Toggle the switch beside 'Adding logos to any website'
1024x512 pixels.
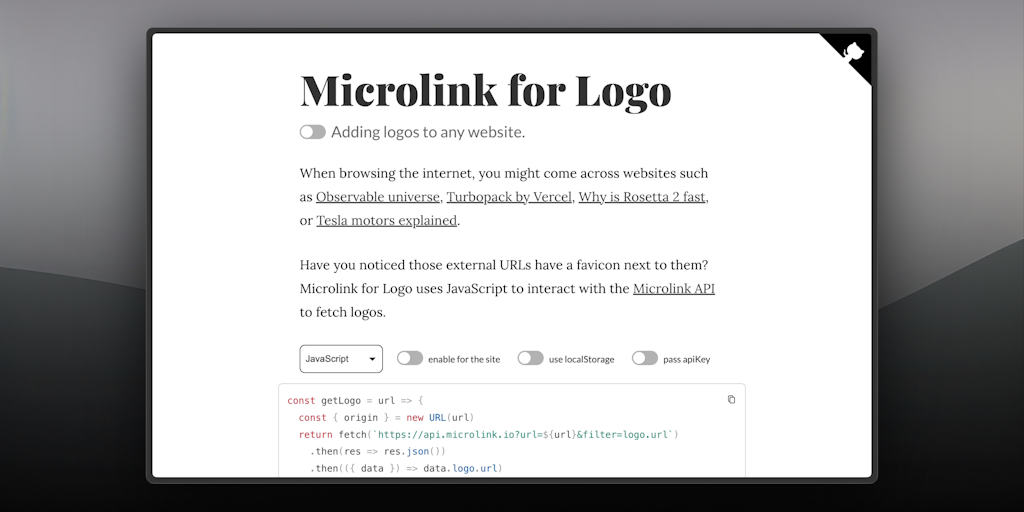(x=313, y=132)
